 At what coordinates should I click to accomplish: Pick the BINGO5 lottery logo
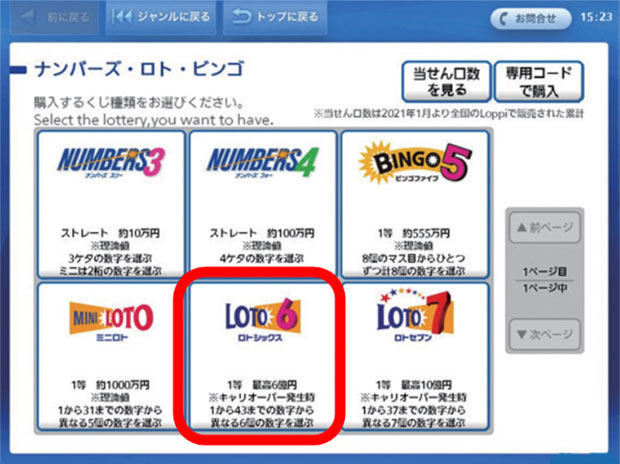[x=414, y=163]
